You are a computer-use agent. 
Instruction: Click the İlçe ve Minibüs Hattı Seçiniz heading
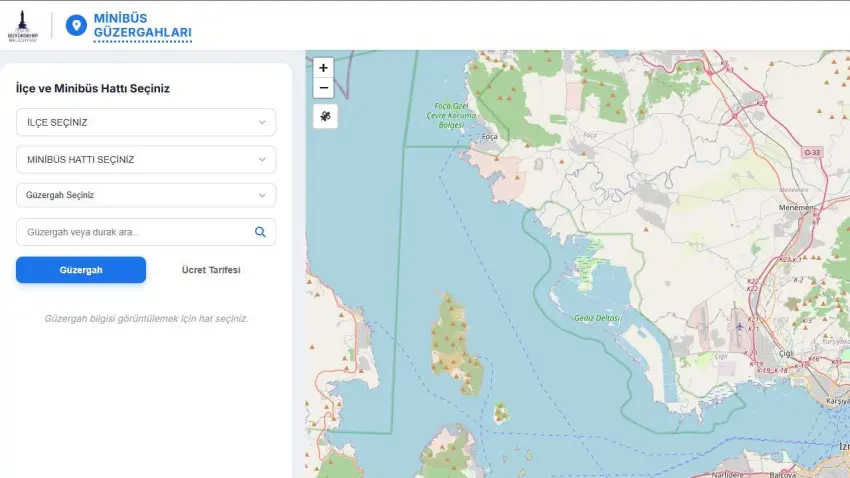point(93,88)
